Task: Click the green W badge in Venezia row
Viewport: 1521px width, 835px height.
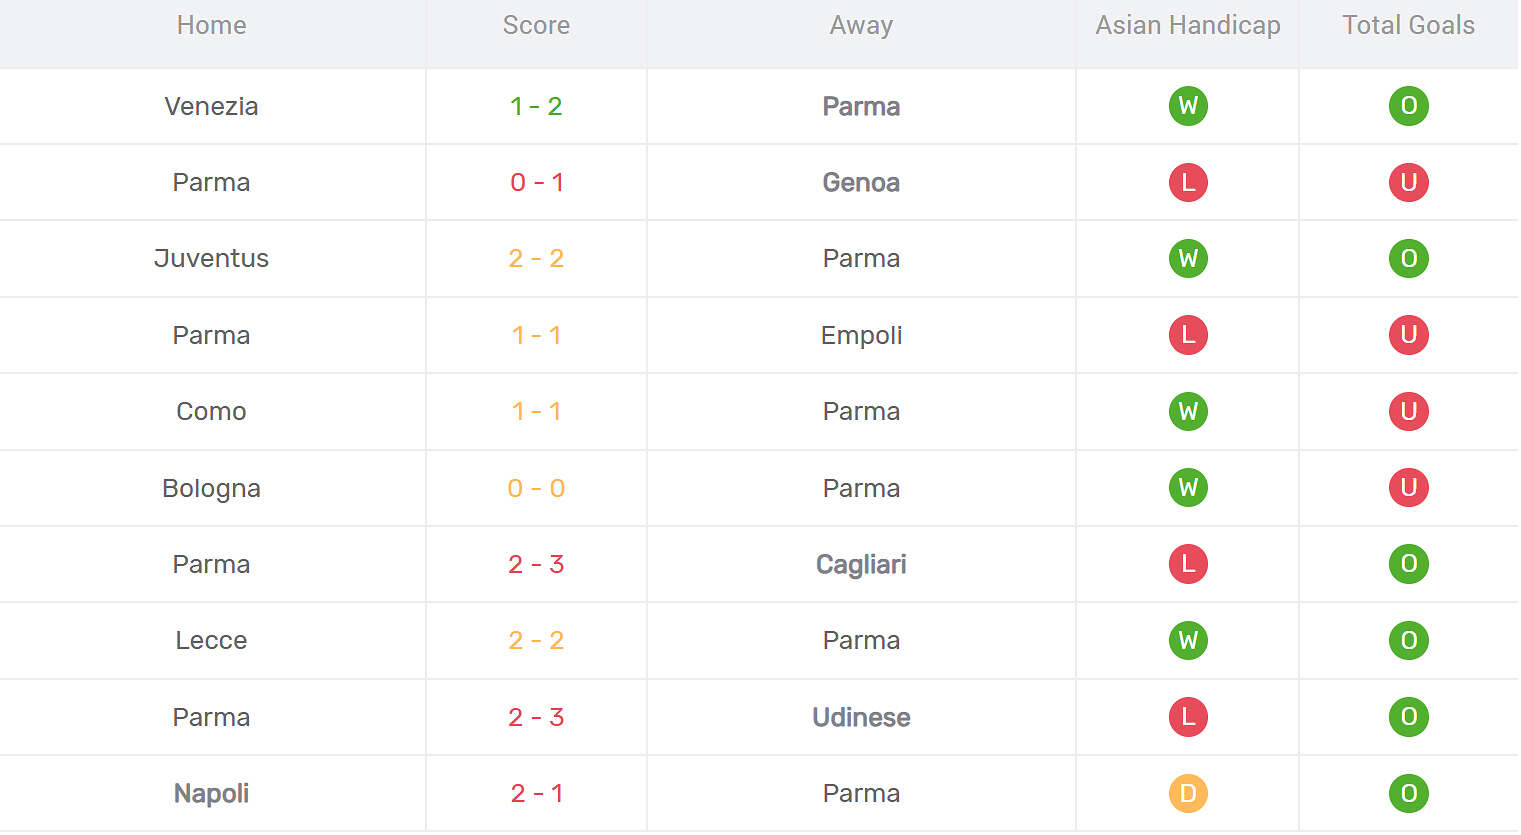Action: 1188,106
